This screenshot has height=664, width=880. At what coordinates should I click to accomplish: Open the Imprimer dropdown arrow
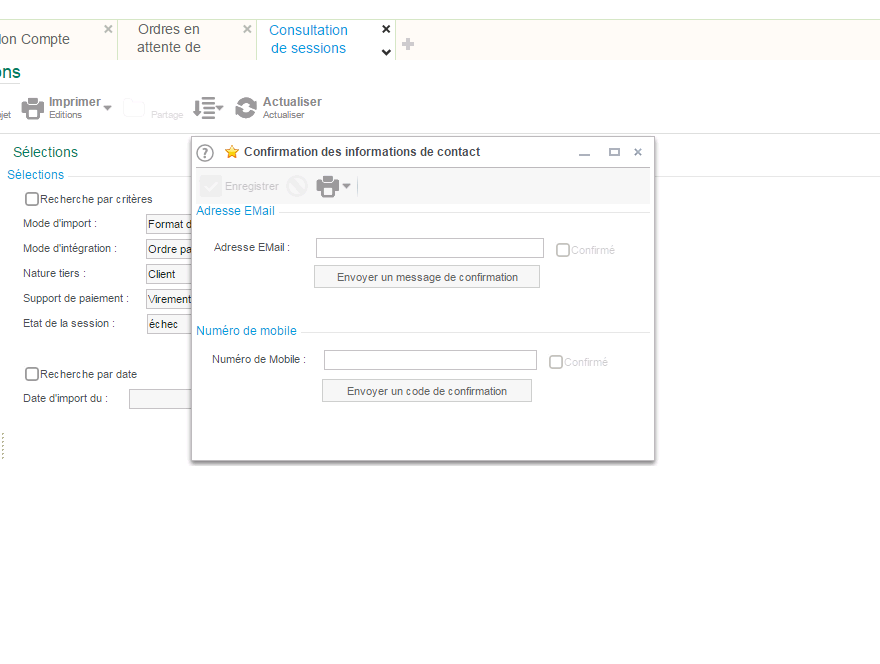click(x=108, y=107)
